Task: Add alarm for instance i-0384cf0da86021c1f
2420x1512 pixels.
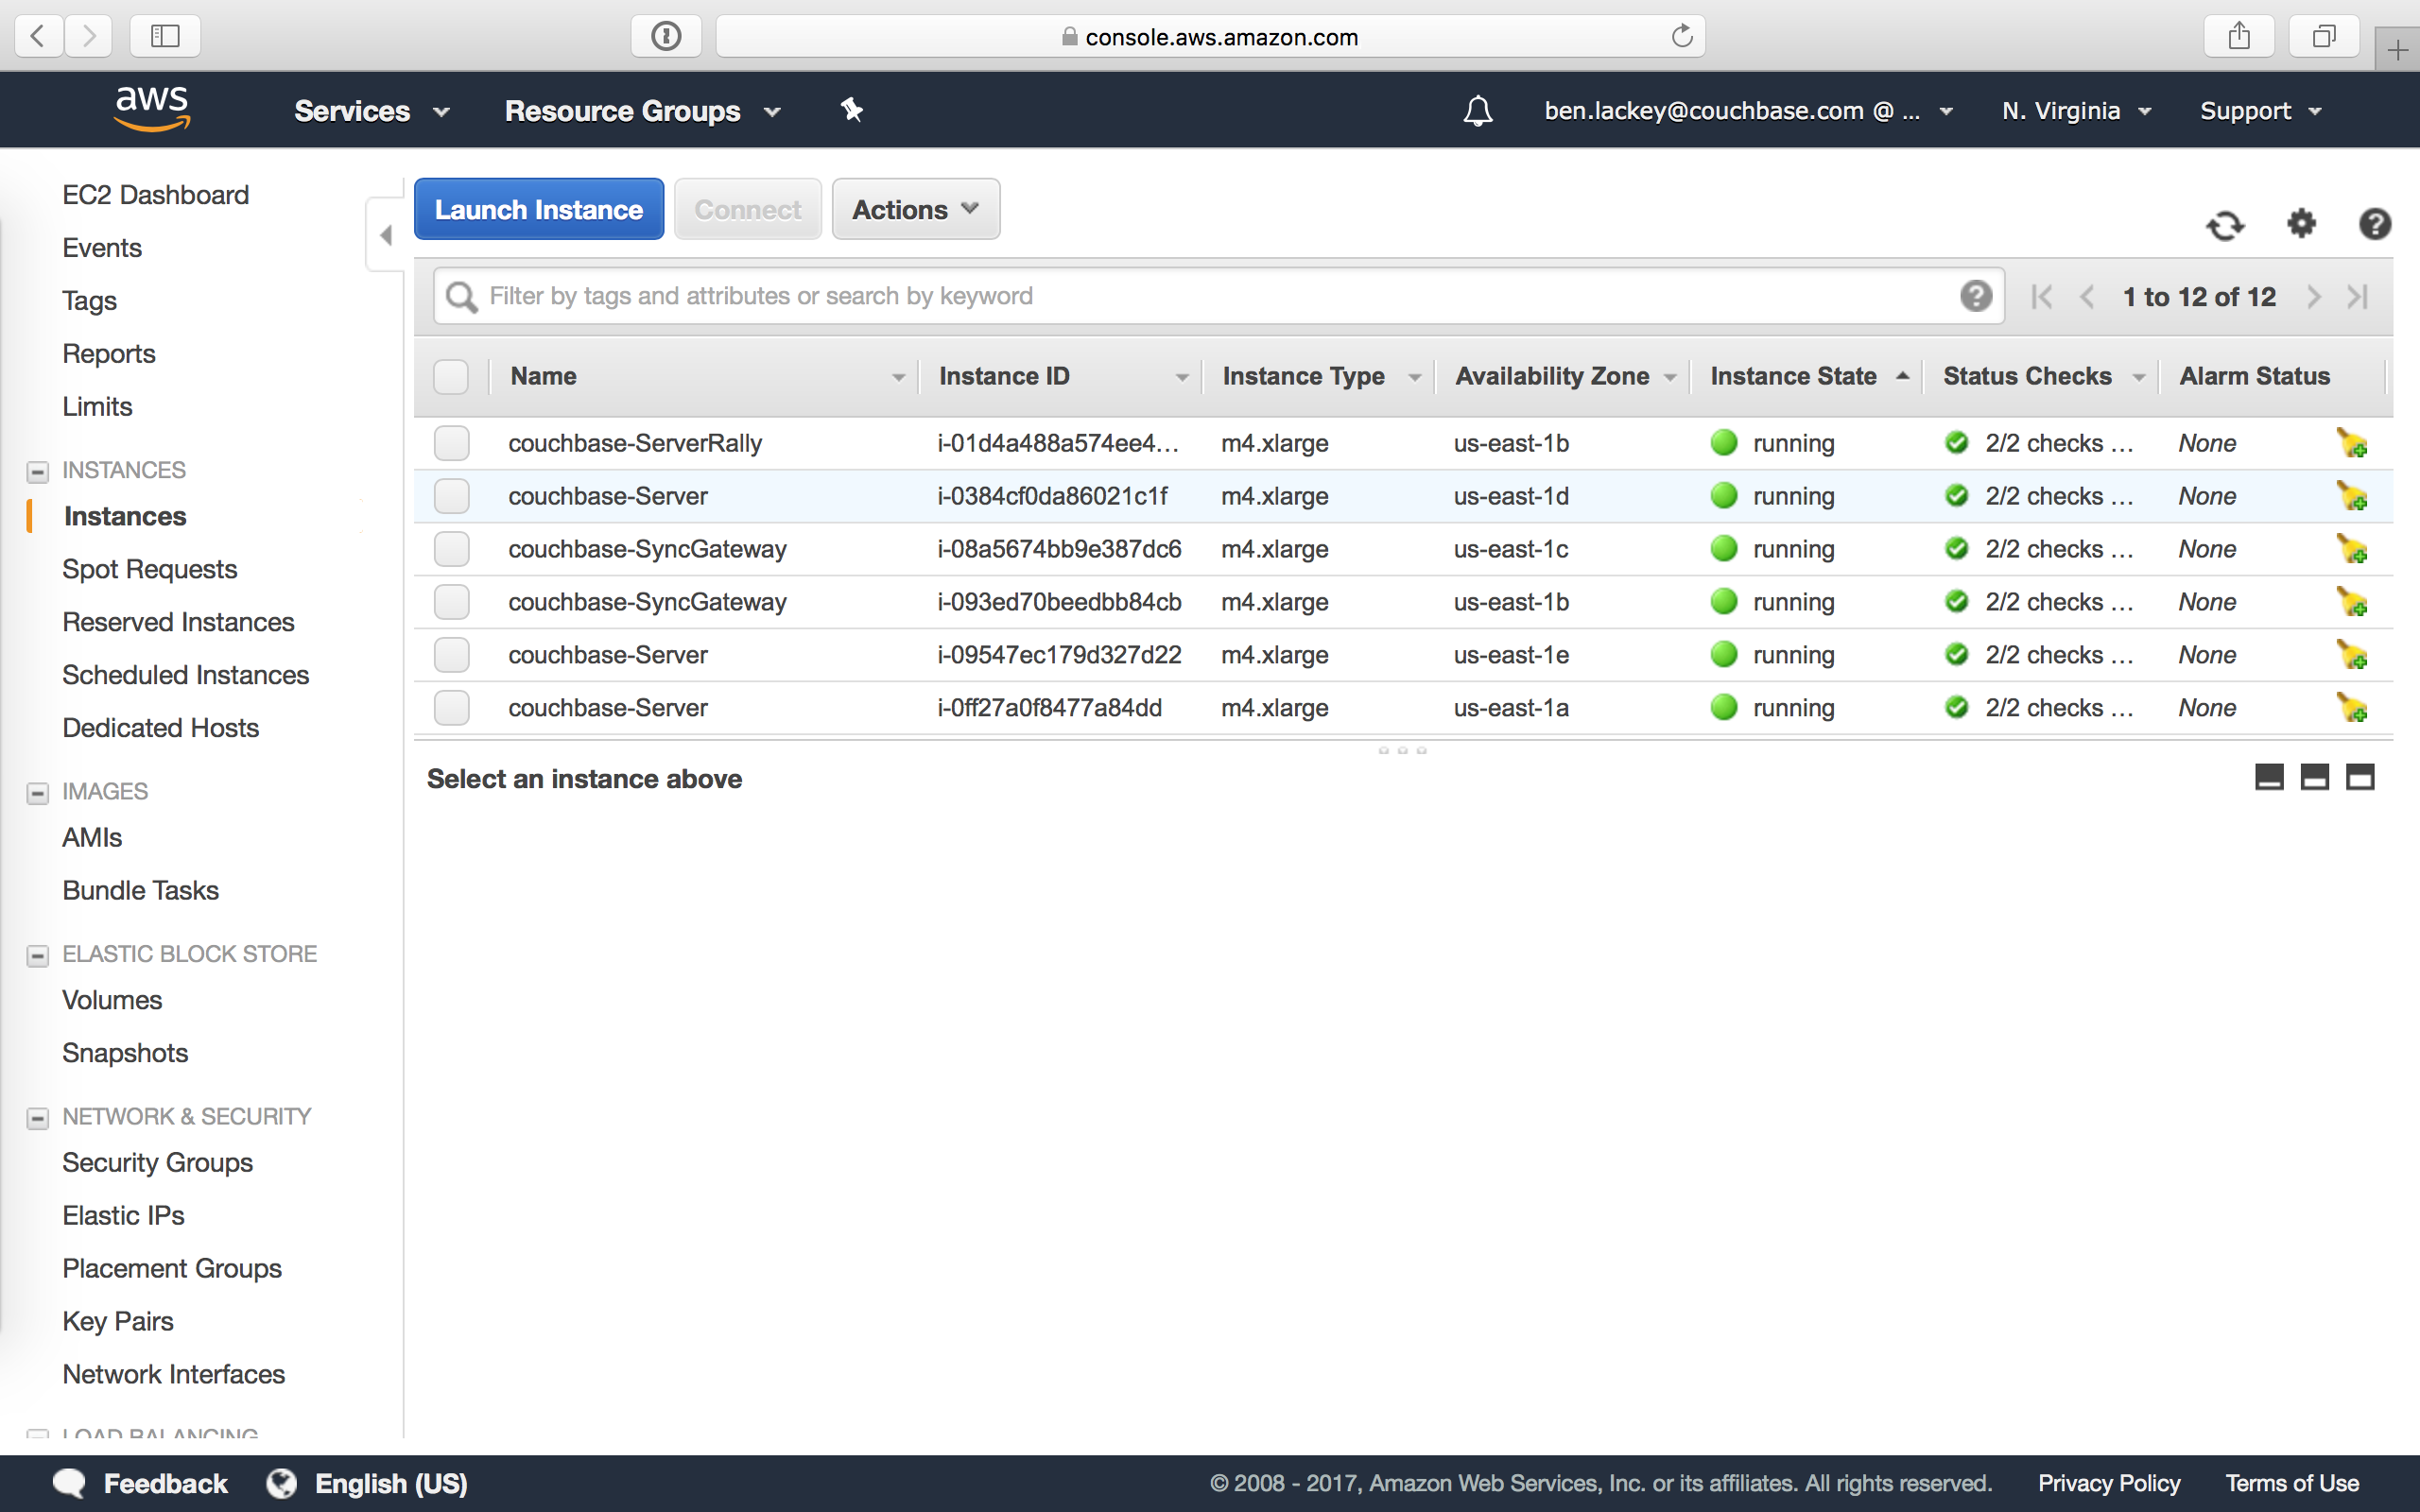Action: 2351,496
